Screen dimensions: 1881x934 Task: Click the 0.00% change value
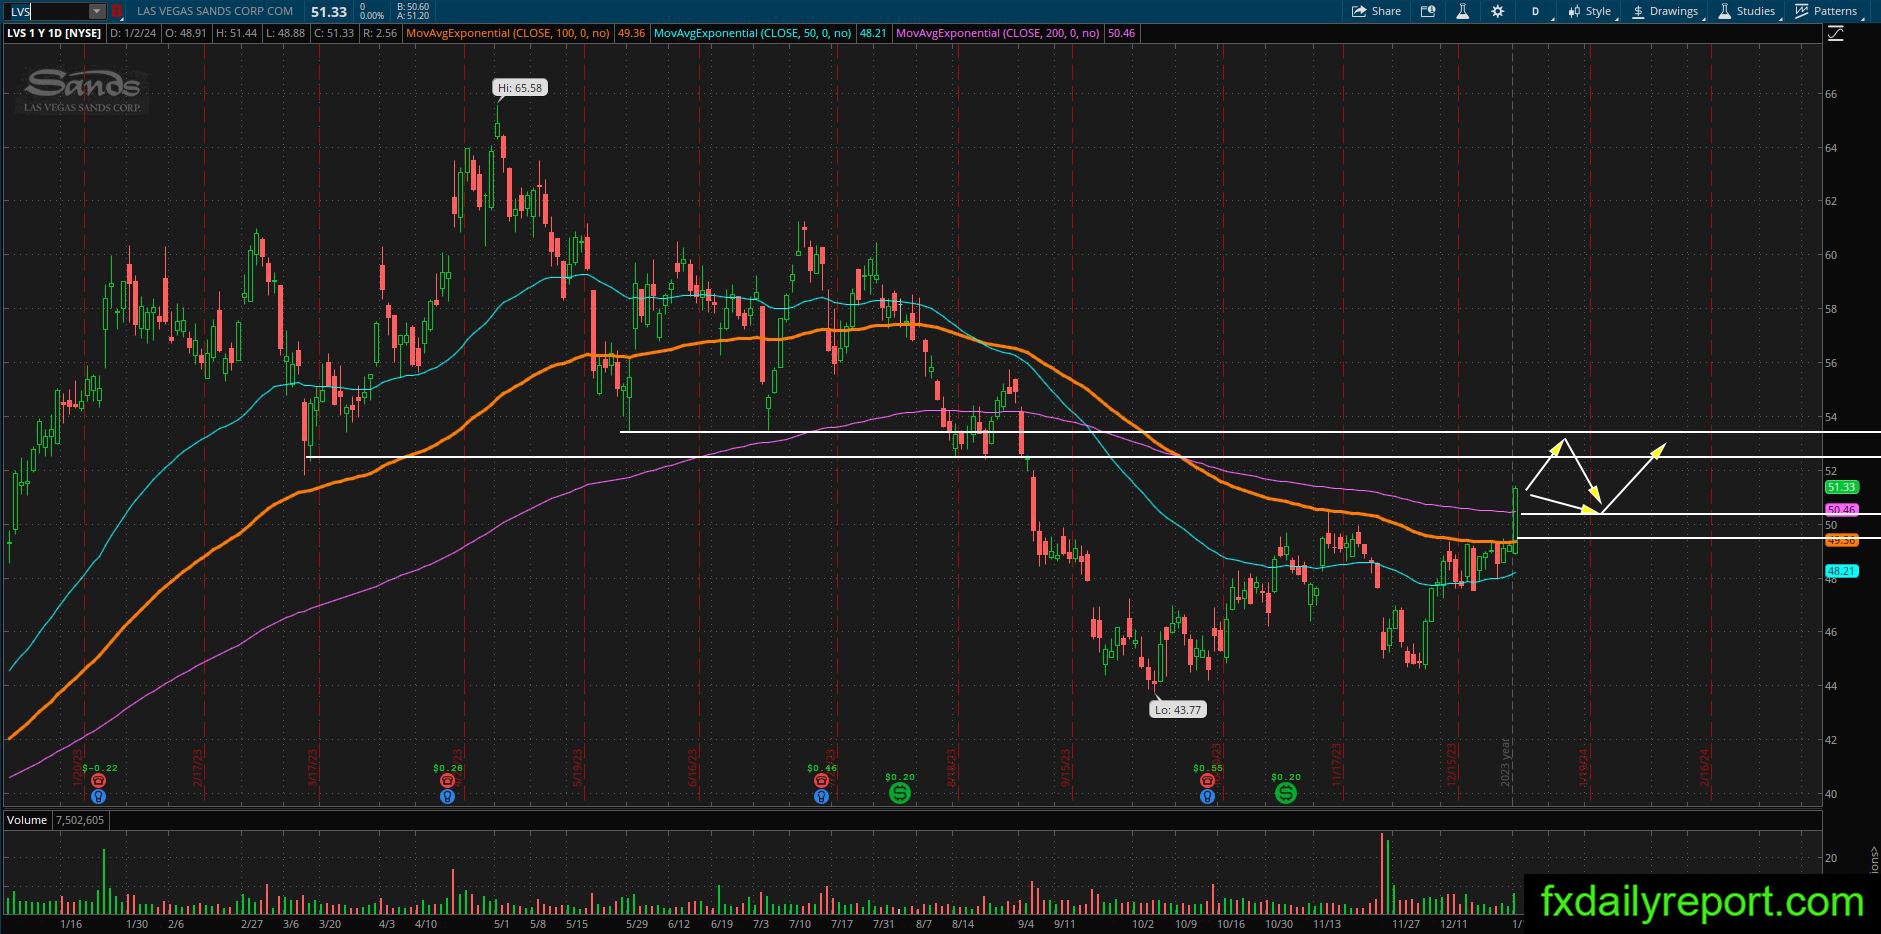372,16
